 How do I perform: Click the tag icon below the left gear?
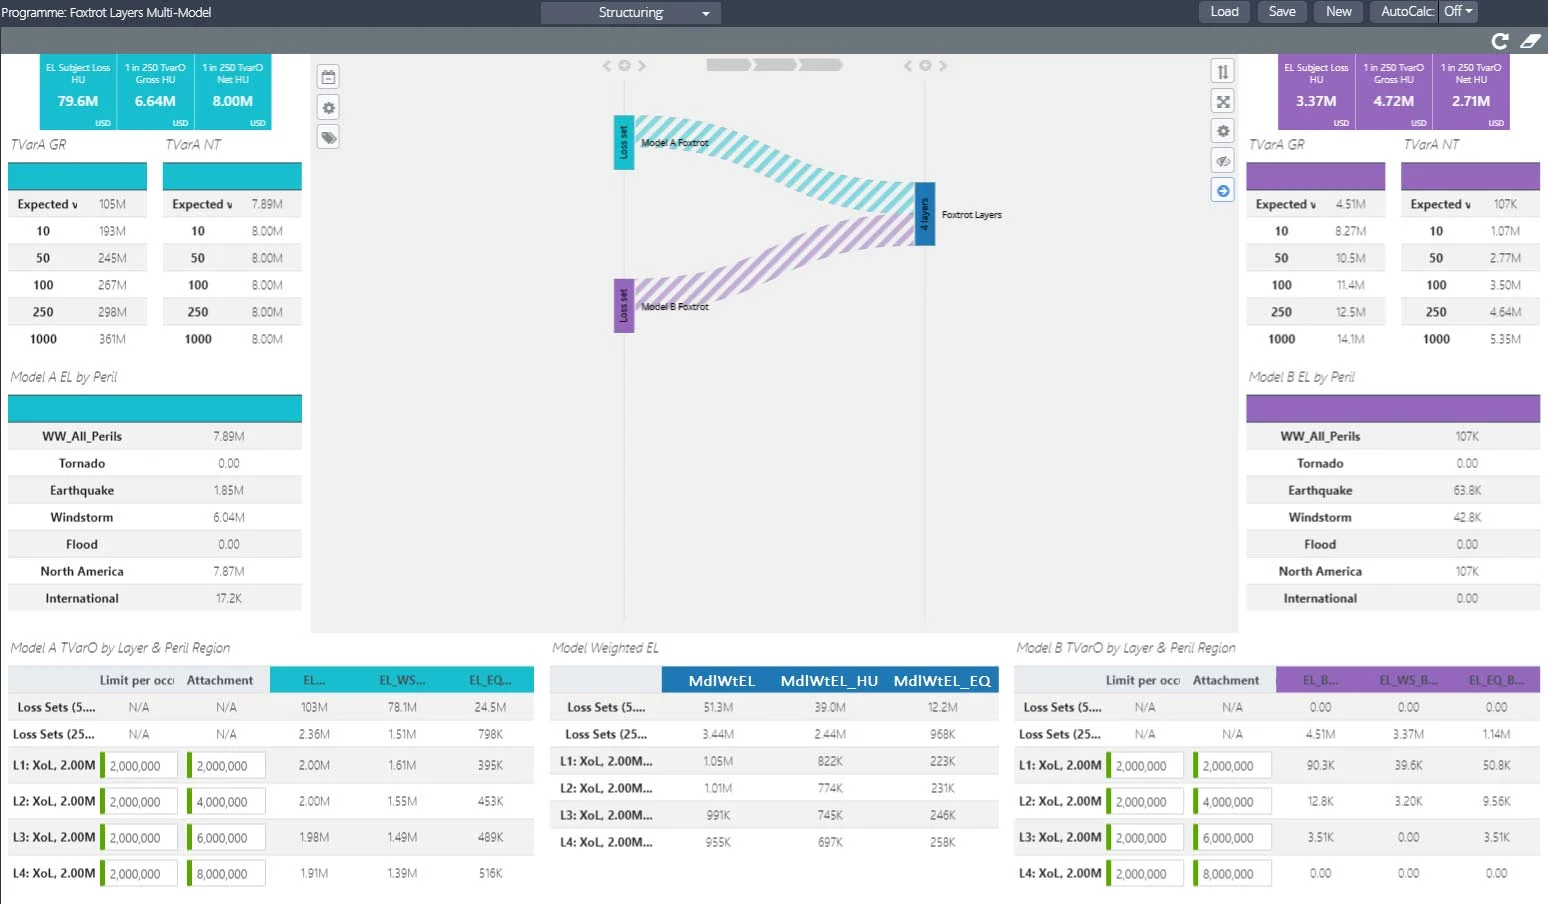(x=327, y=136)
